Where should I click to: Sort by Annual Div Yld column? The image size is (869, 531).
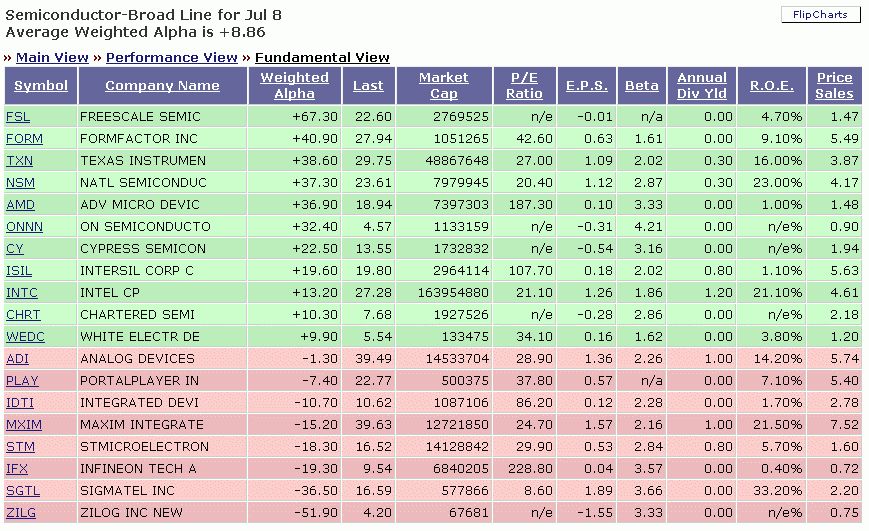pos(701,85)
